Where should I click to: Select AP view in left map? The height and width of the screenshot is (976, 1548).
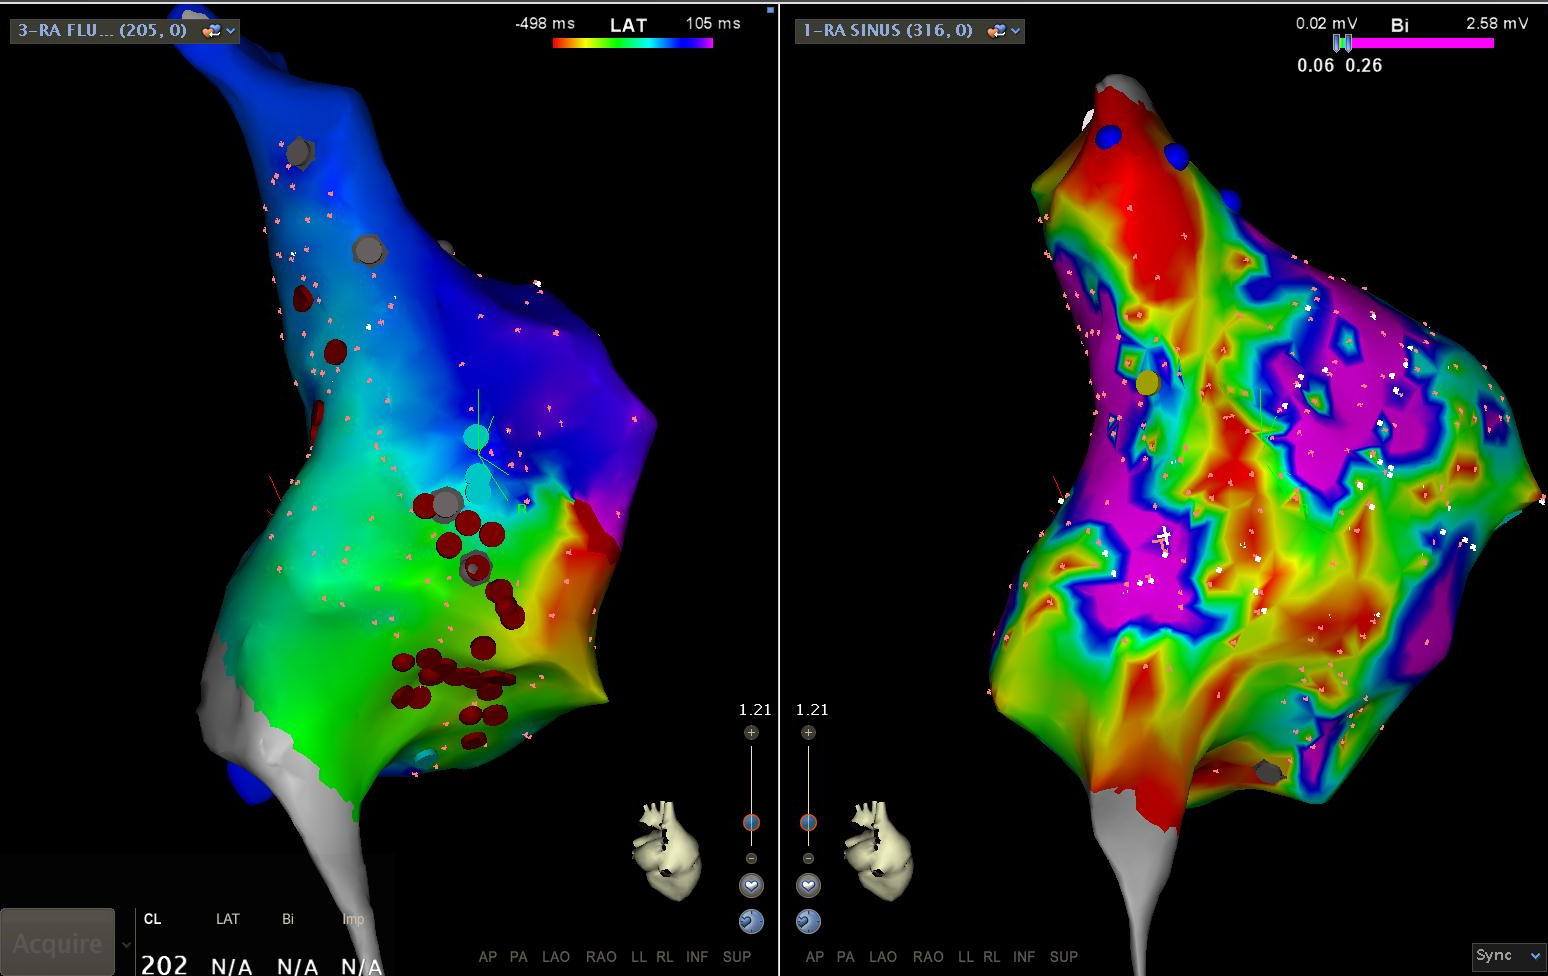pyautogui.click(x=488, y=957)
